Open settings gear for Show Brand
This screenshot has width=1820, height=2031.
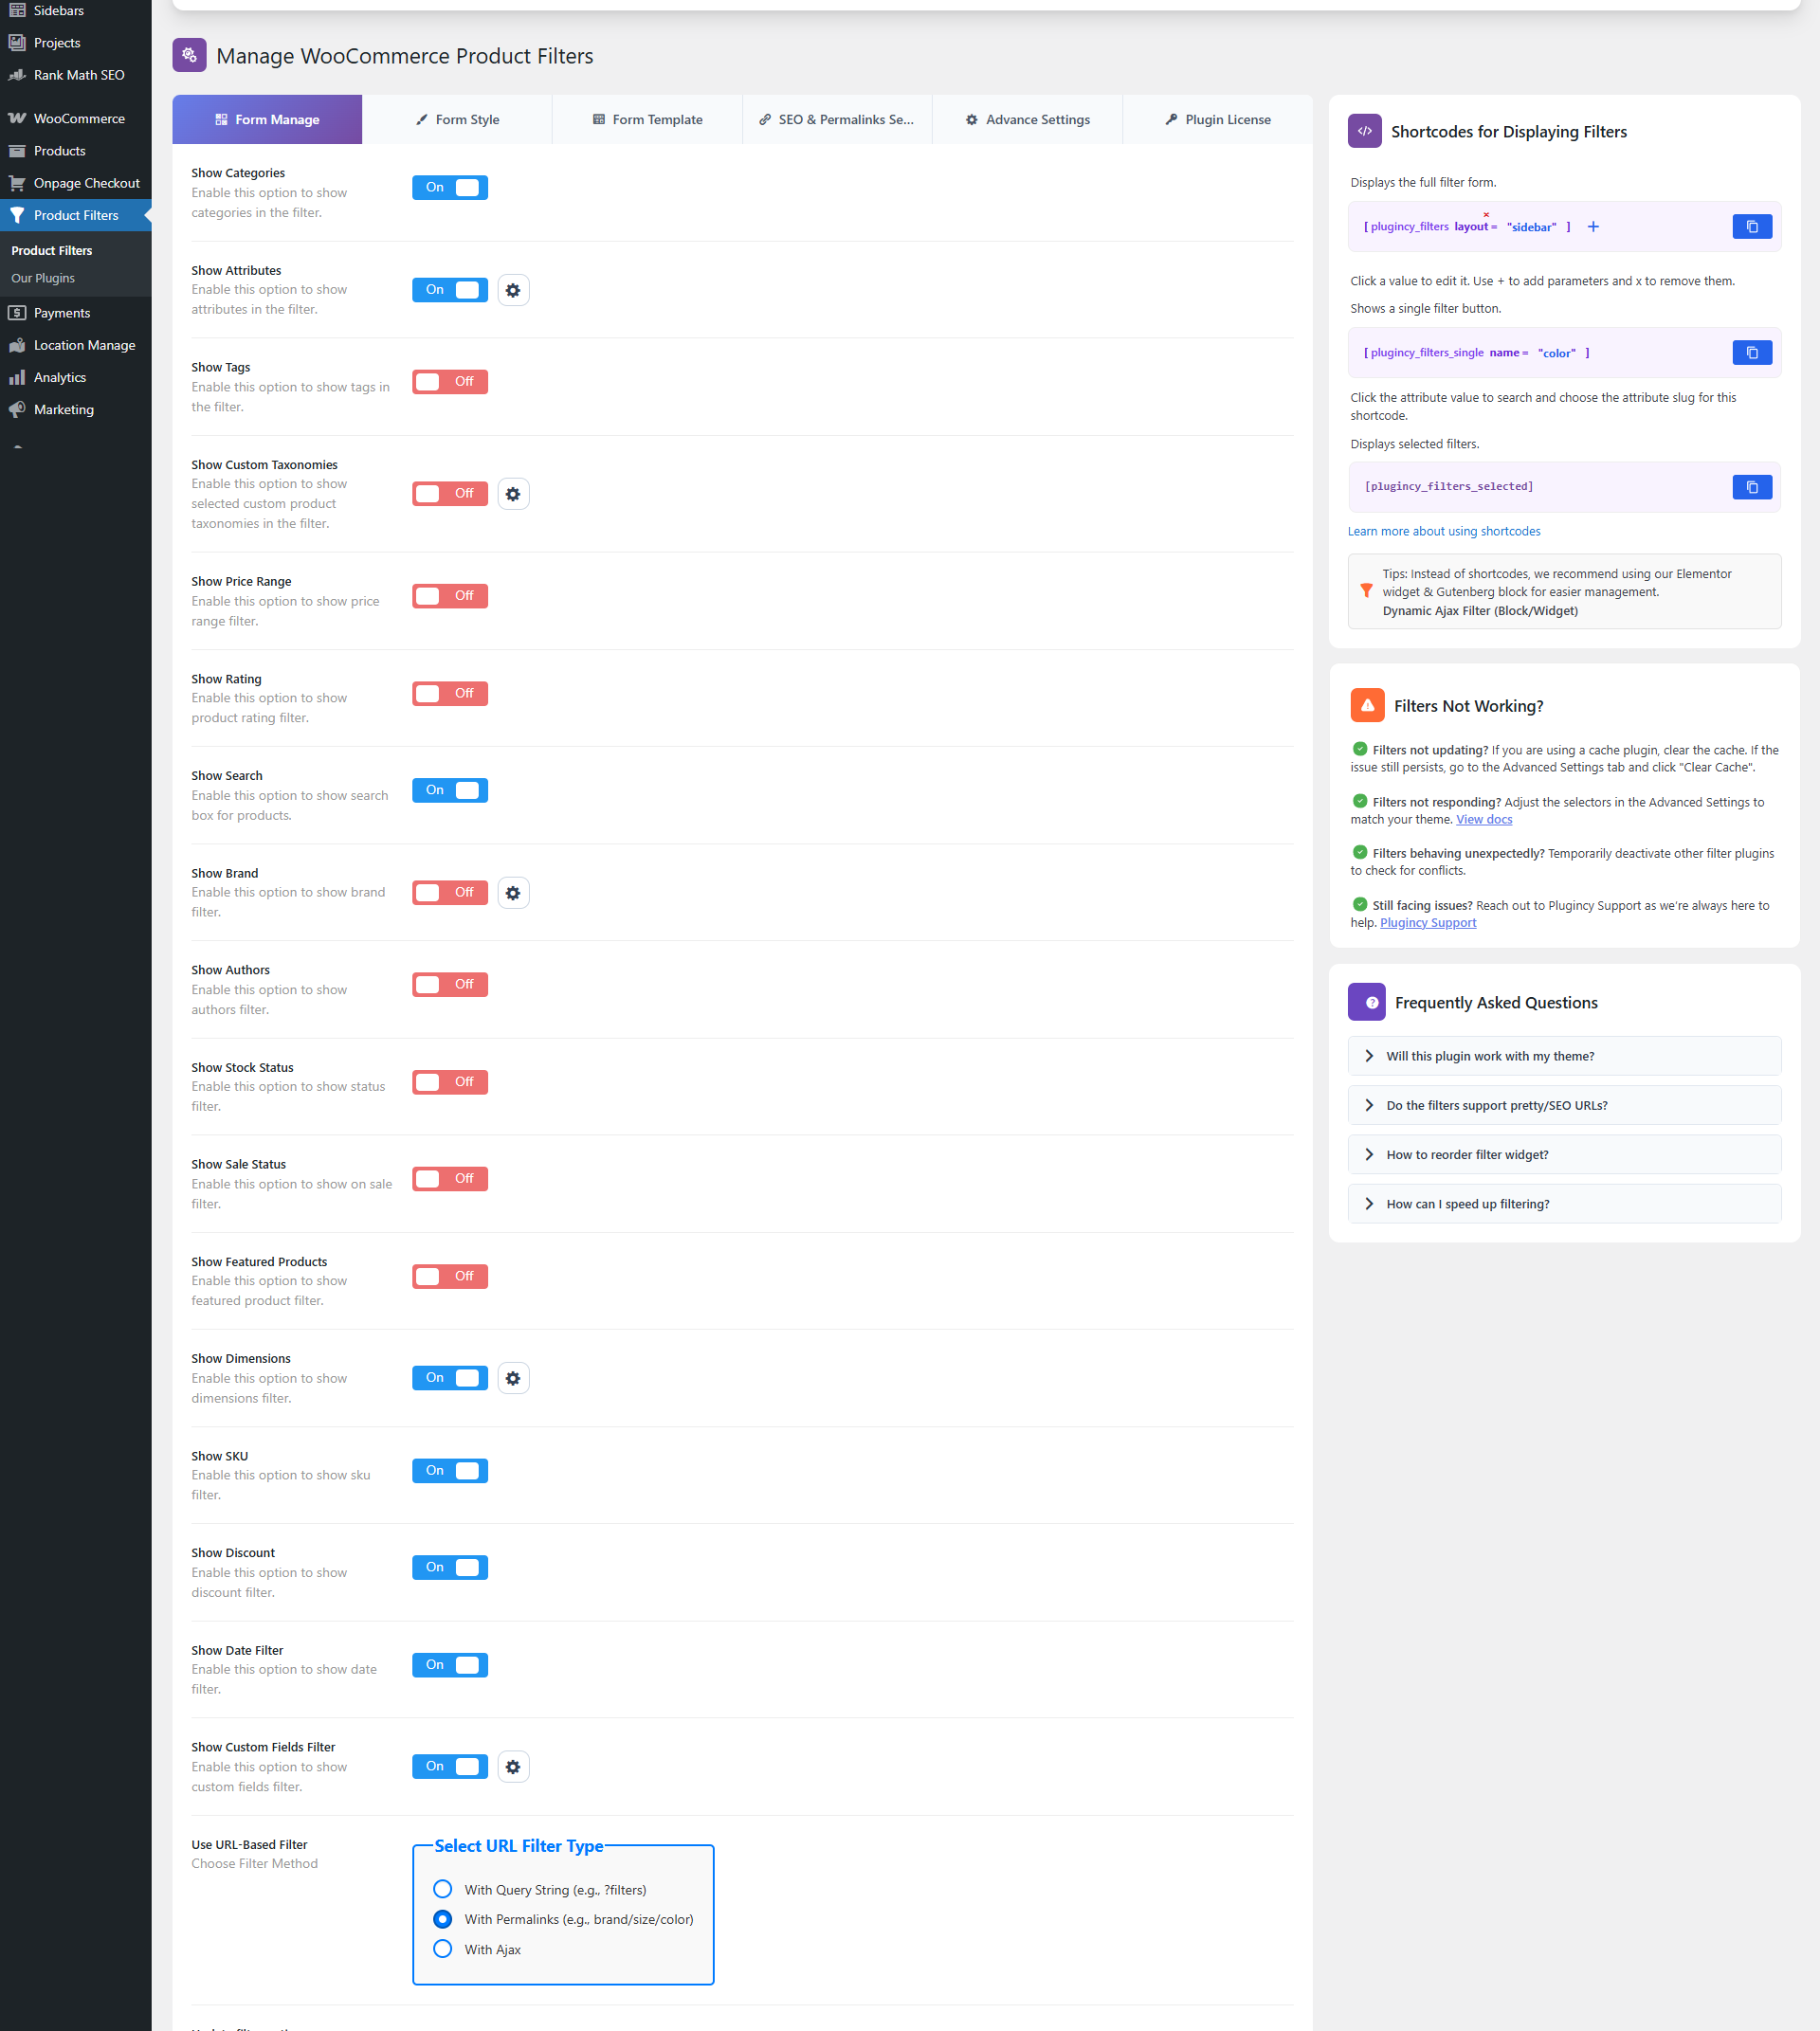click(x=513, y=893)
